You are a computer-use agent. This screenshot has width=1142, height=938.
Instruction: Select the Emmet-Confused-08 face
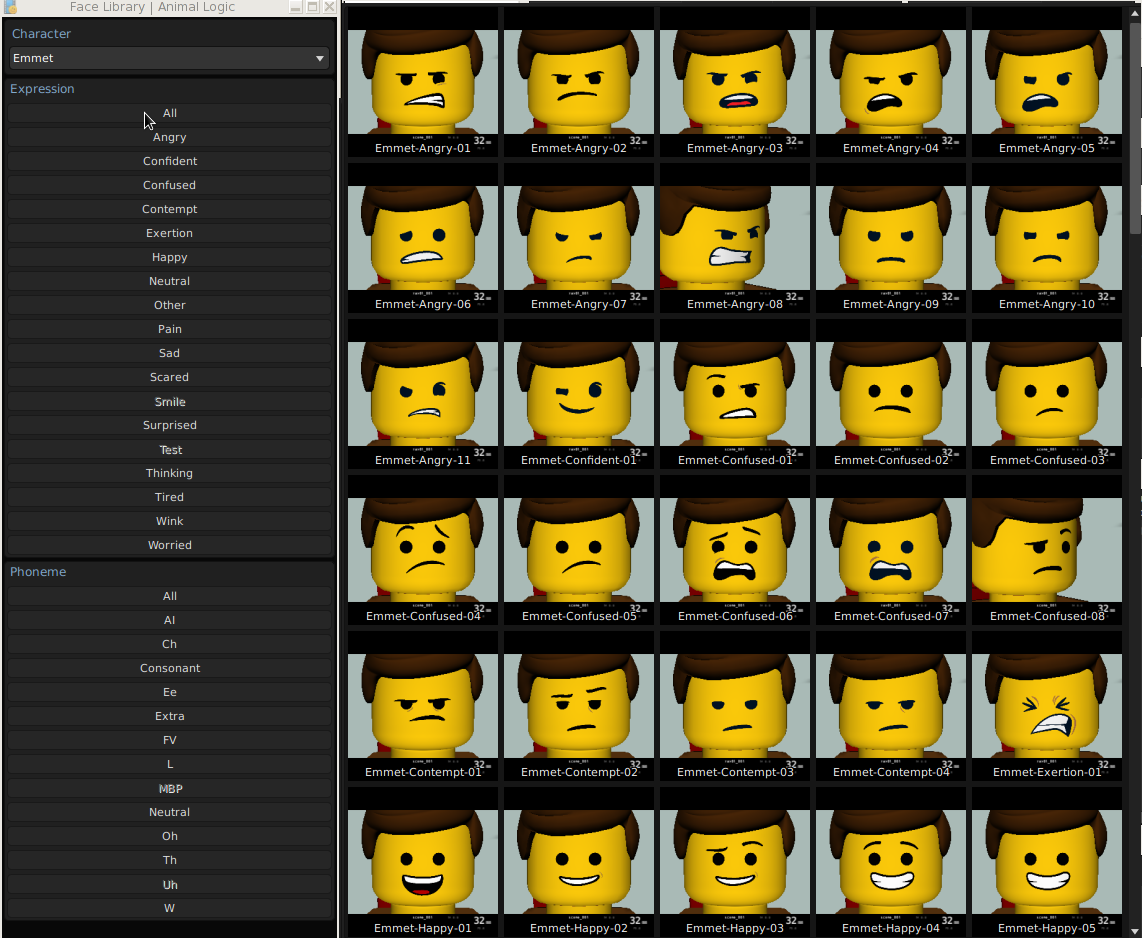coord(1047,550)
